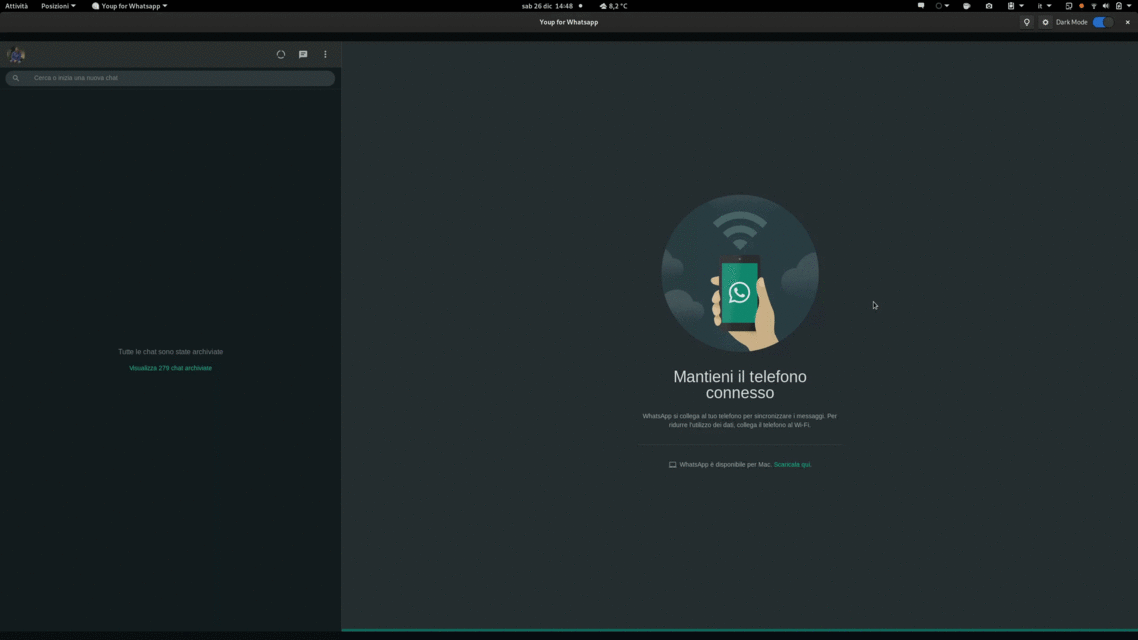Expand the Youp for Whatsapp app menu
Screen dimensions: 1138x640
click(x=129, y=6)
